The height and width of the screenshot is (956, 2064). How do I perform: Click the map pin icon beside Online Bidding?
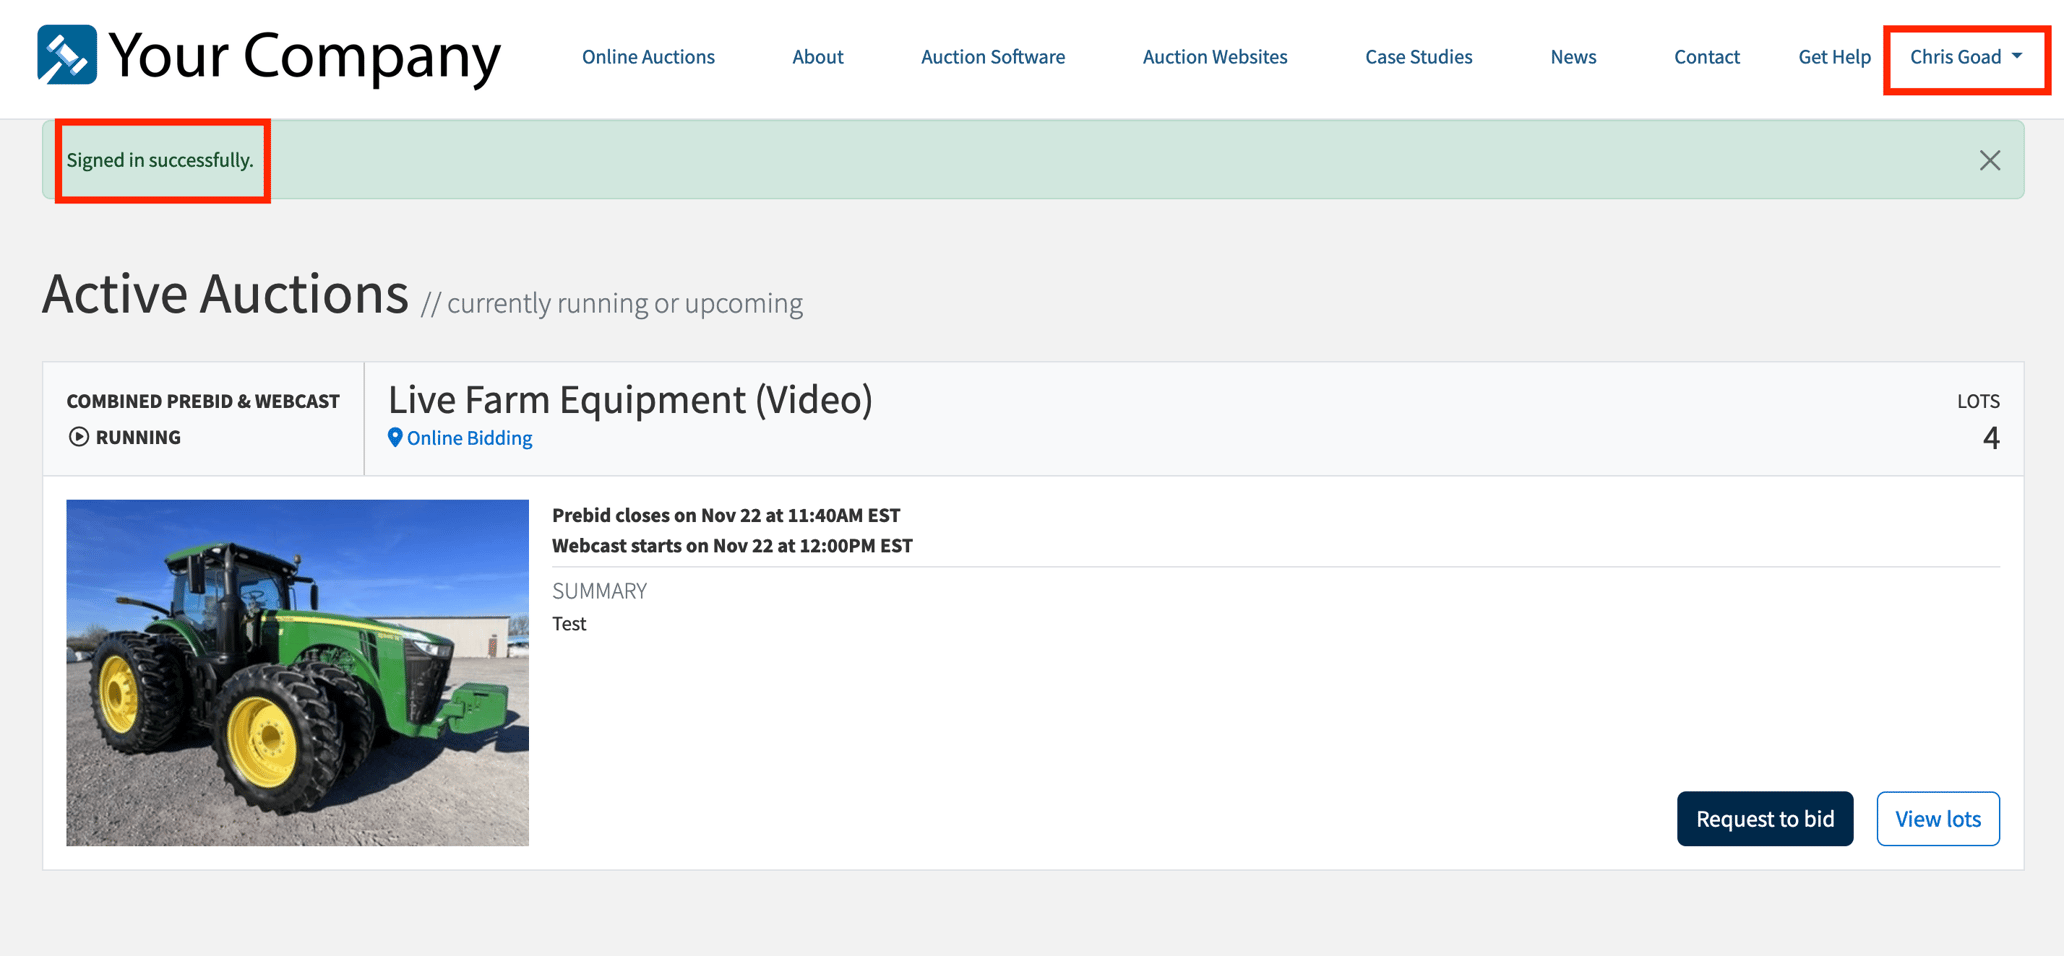[x=395, y=437]
